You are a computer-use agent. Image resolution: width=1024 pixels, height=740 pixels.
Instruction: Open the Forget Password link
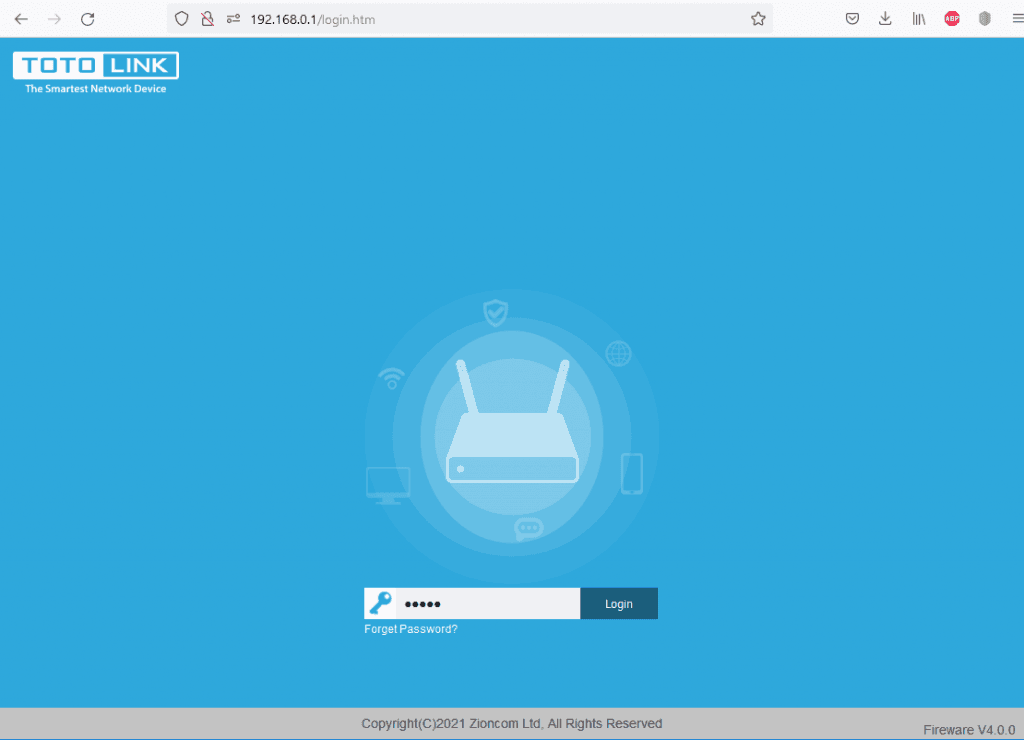411,629
